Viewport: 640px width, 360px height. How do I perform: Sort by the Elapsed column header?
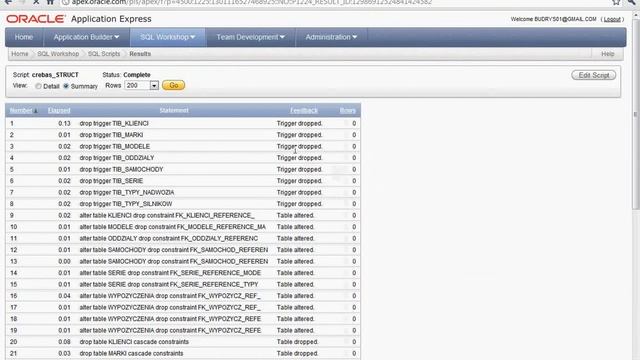point(59,110)
